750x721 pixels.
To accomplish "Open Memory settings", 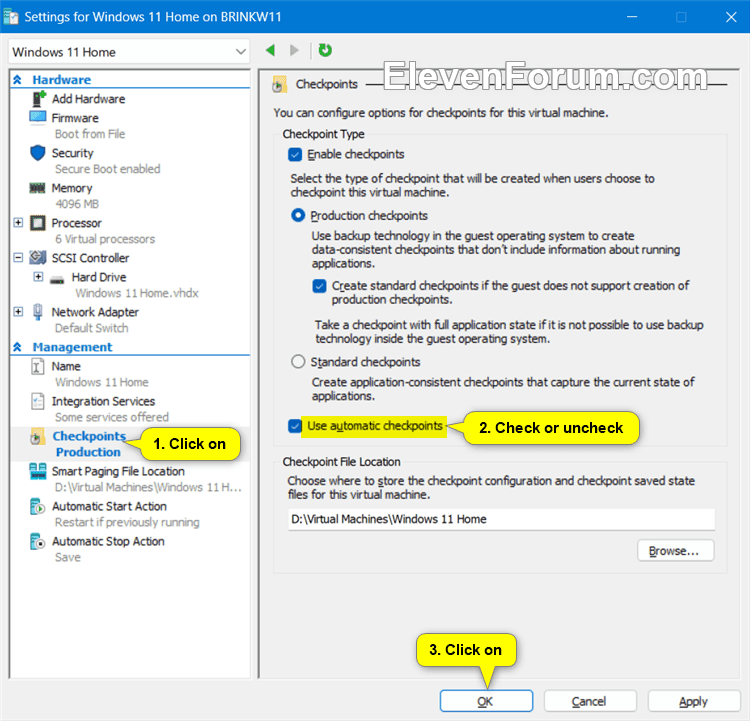I will pos(72,189).
